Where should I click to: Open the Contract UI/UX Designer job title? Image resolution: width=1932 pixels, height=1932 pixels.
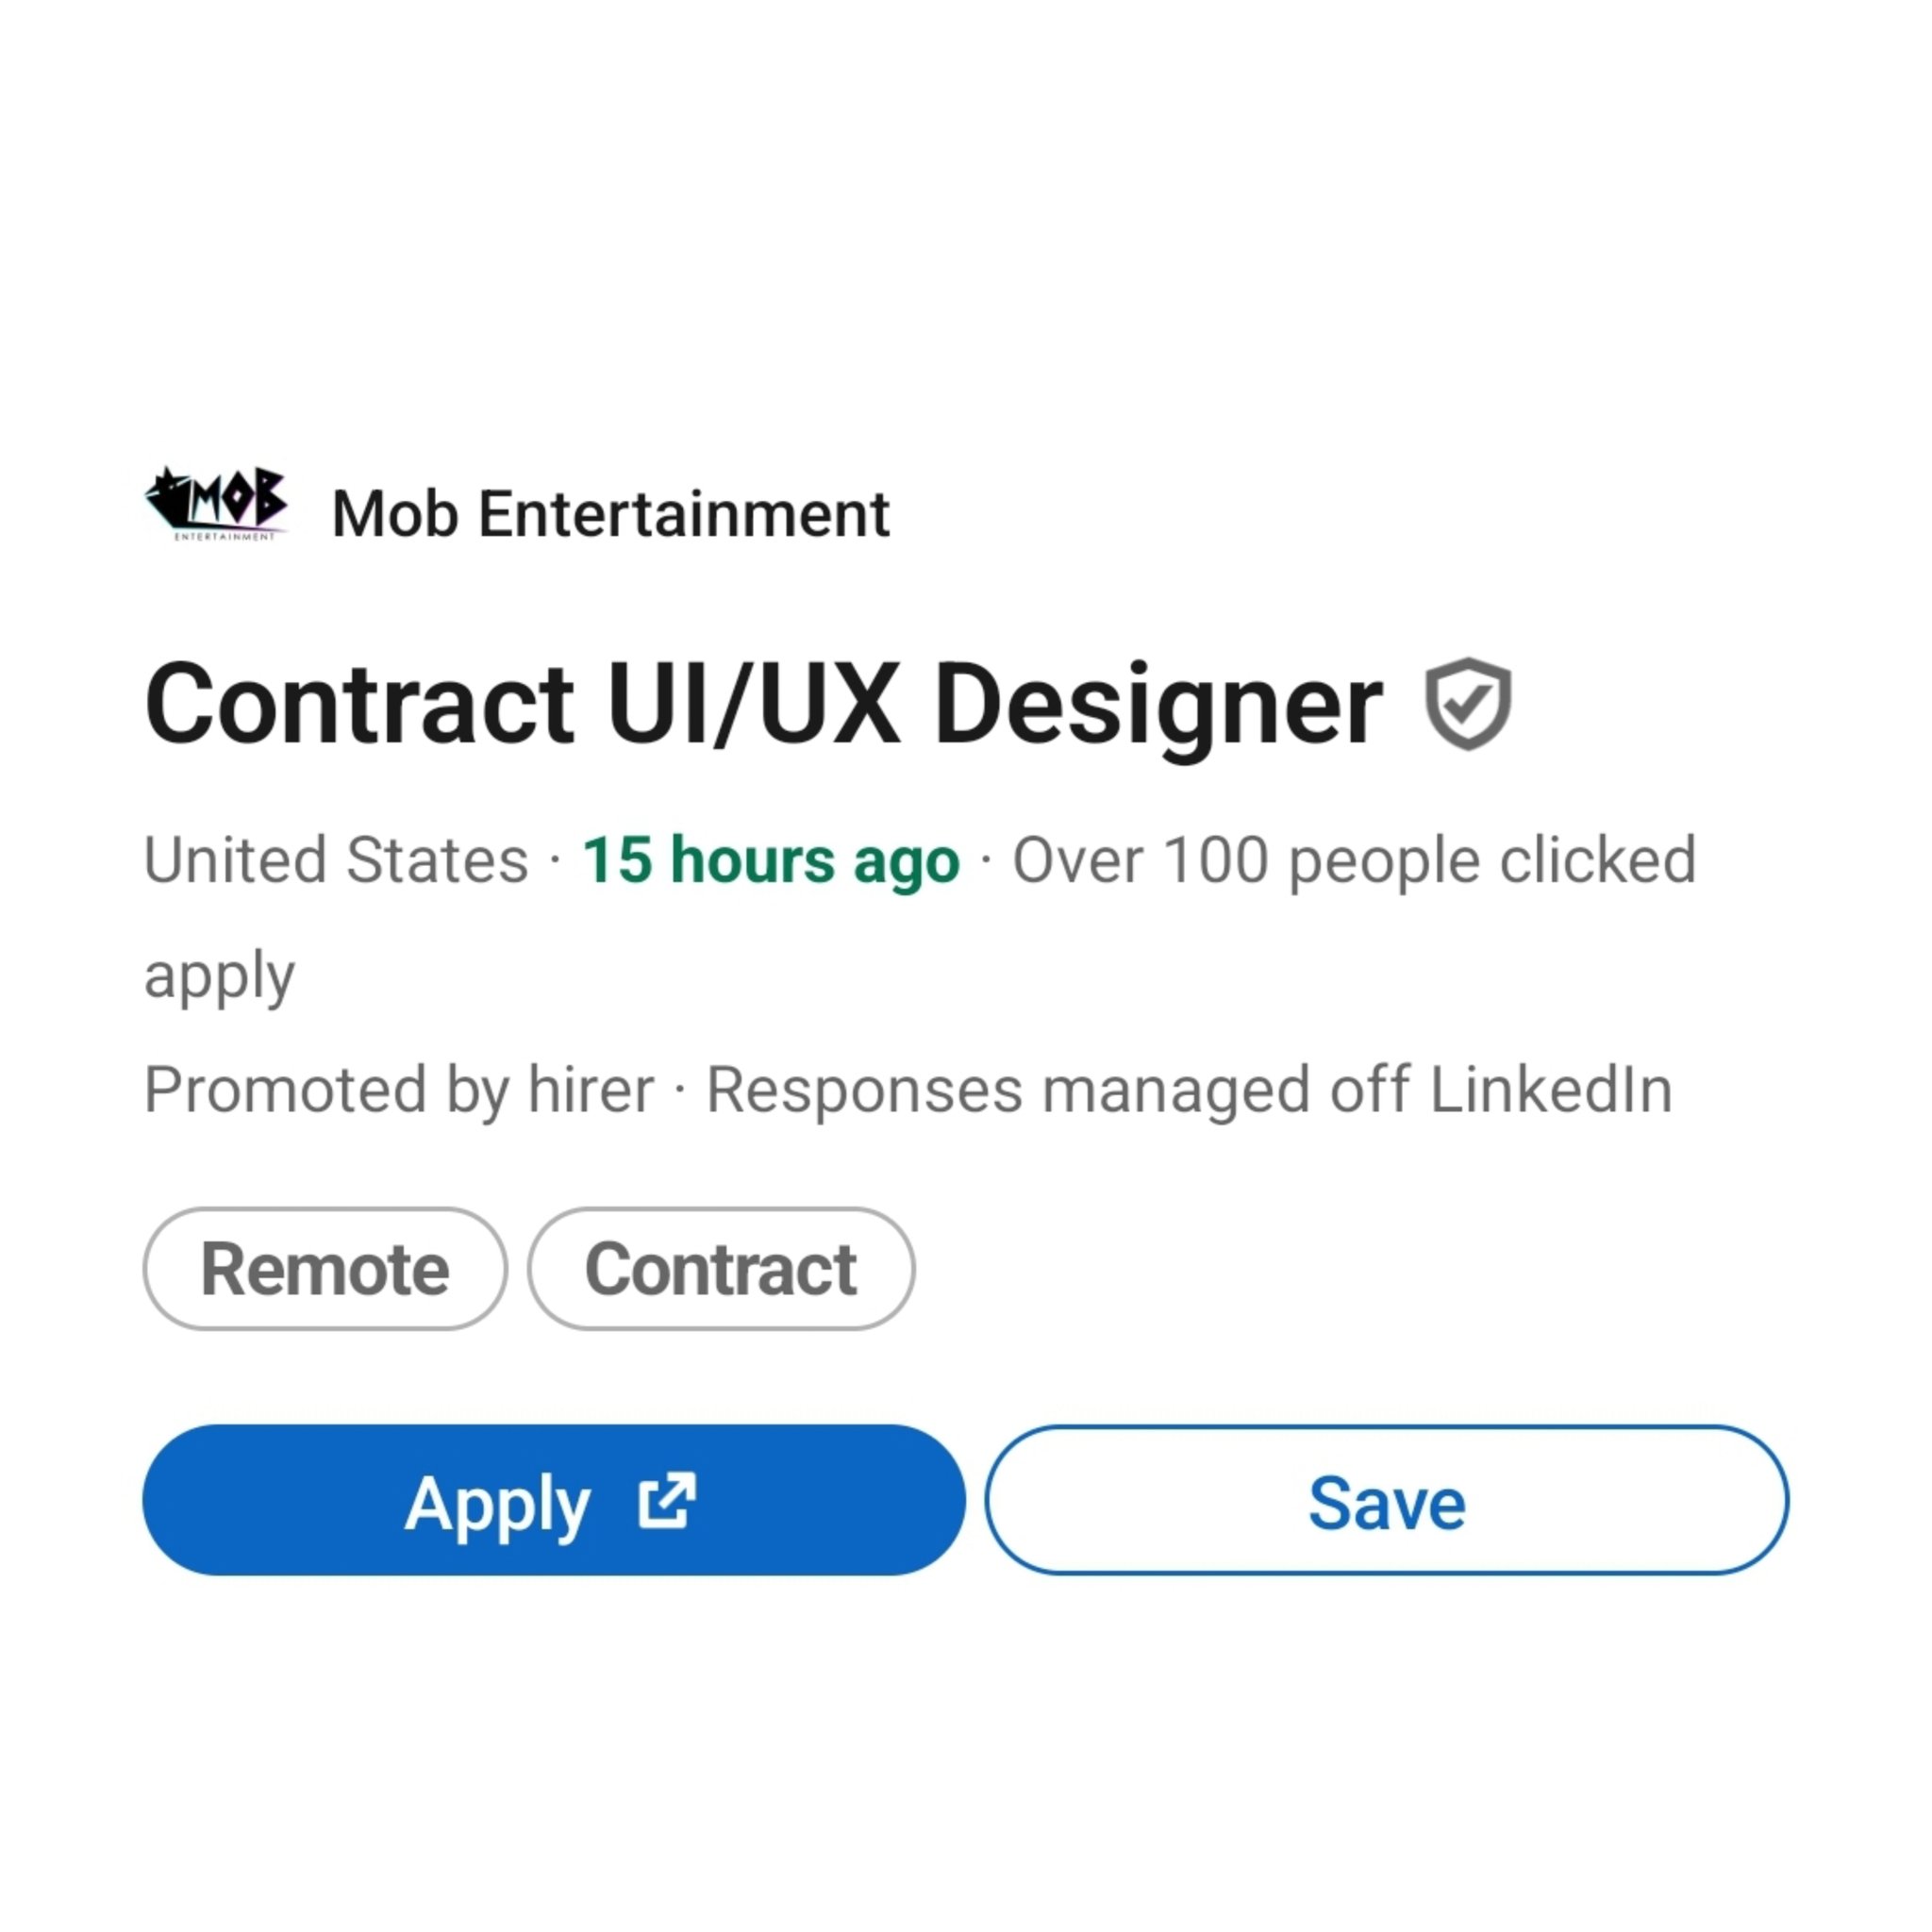tap(764, 705)
